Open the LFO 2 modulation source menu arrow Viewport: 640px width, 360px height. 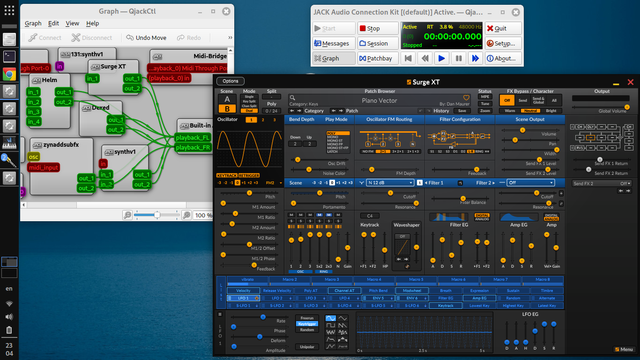click(290, 298)
